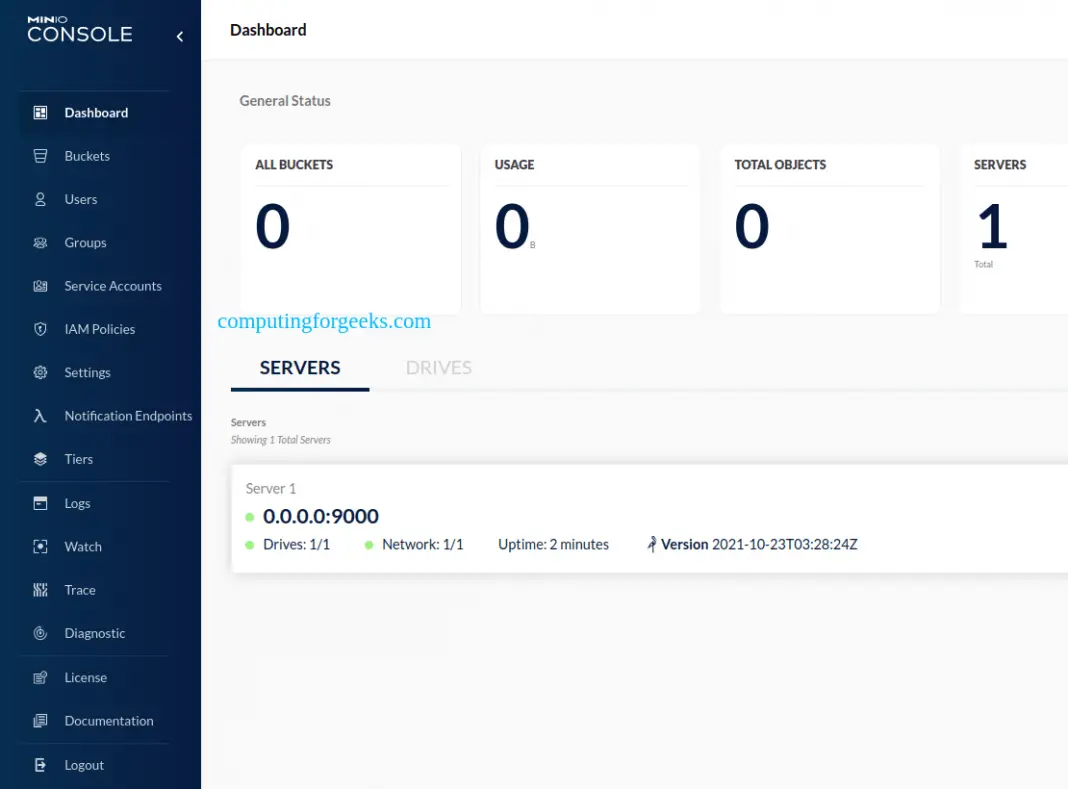Click the Watch icon in sidebar

[x=39, y=546]
